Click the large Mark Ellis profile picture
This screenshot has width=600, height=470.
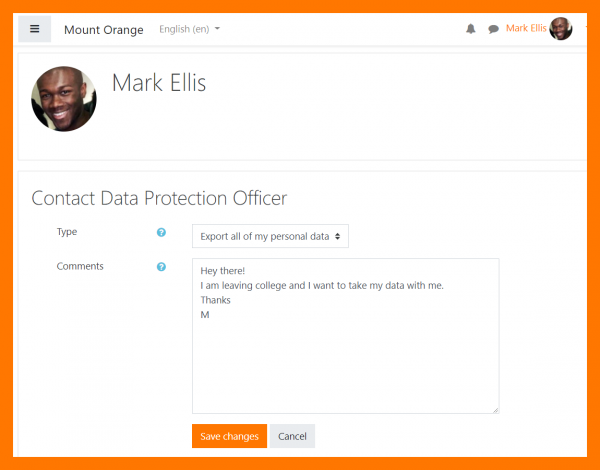click(64, 99)
